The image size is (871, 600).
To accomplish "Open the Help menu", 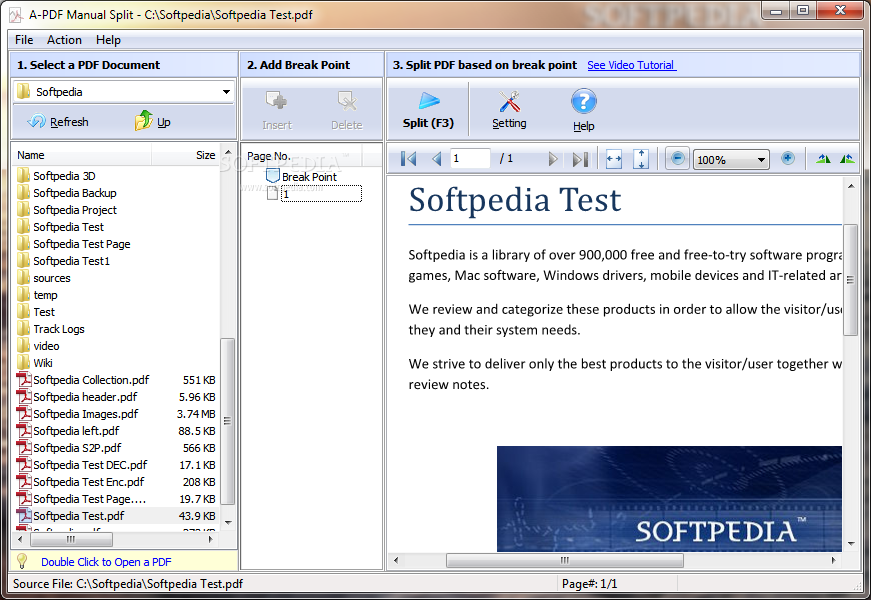I will (108, 40).
